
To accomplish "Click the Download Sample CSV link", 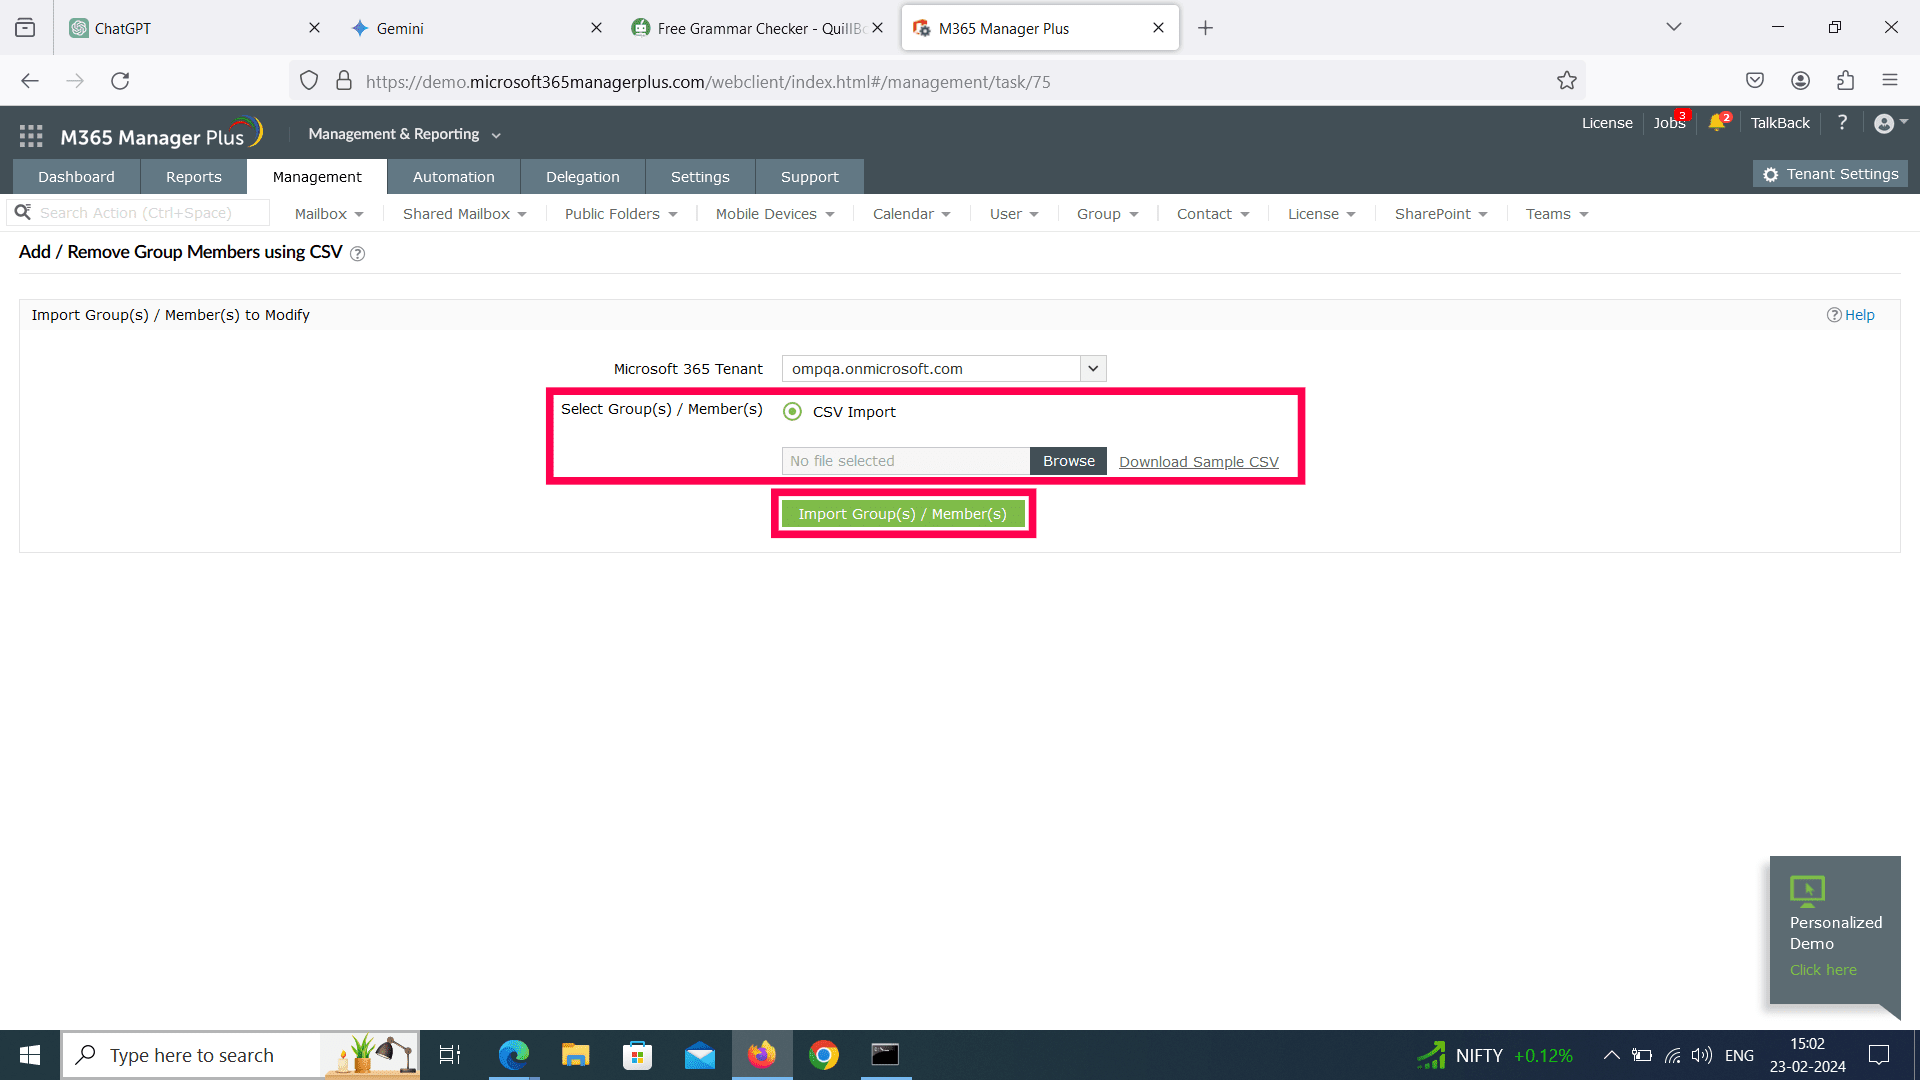I will [1198, 461].
